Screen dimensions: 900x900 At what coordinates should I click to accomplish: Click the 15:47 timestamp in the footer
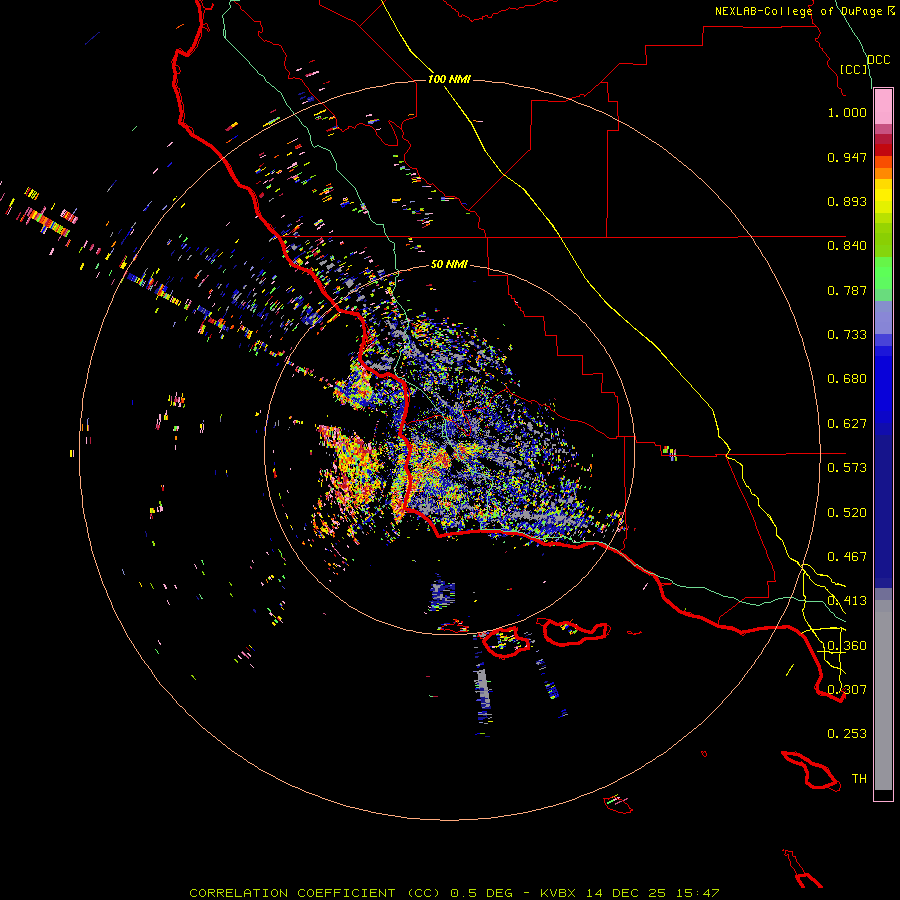[x=697, y=893]
